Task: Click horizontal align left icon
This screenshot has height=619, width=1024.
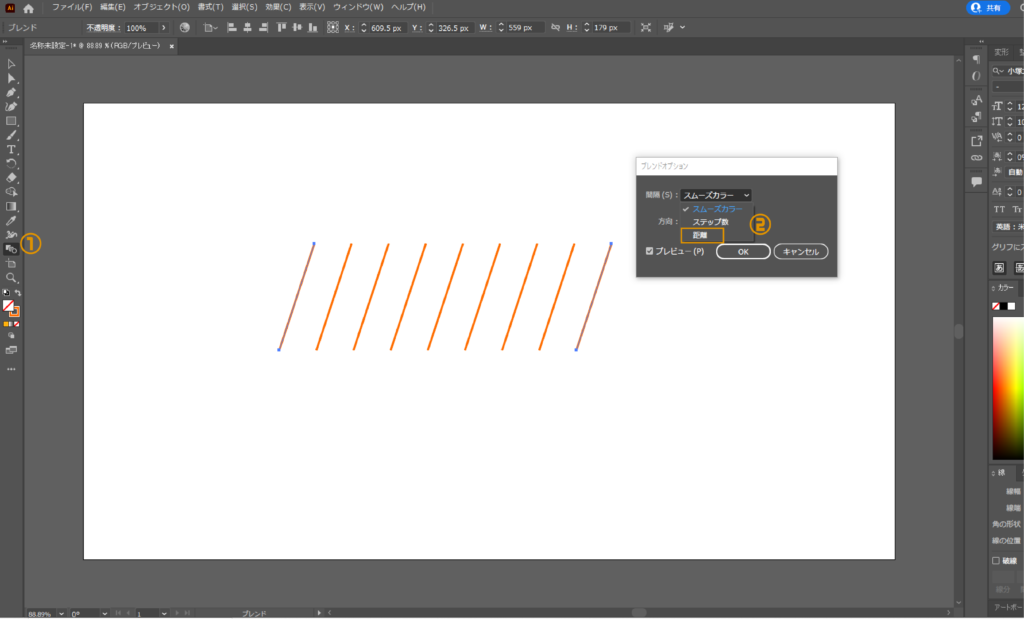Action: [232, 27]
